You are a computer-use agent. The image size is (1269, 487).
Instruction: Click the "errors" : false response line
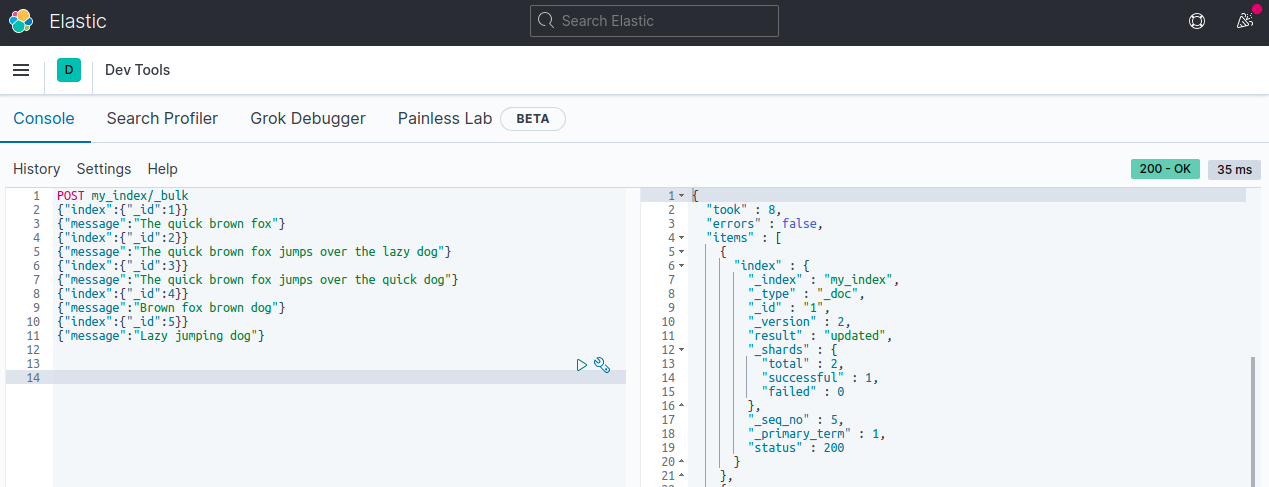(763, 224)
